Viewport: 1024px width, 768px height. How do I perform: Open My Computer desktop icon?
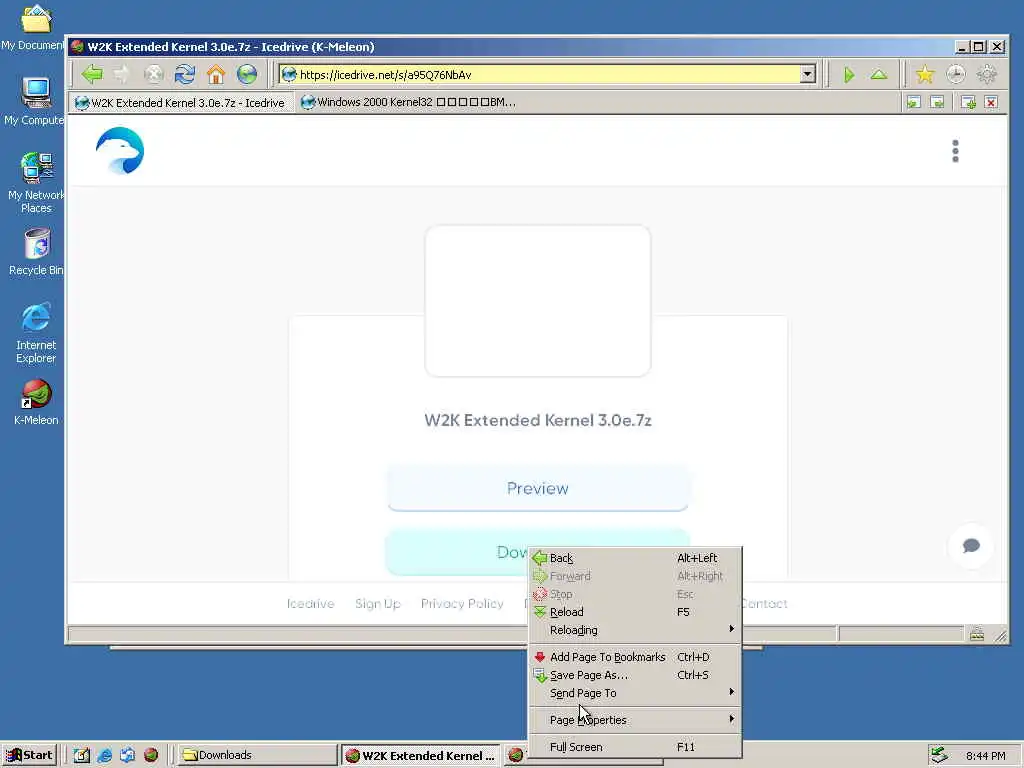pyautogui.click(x=34, y=101)
